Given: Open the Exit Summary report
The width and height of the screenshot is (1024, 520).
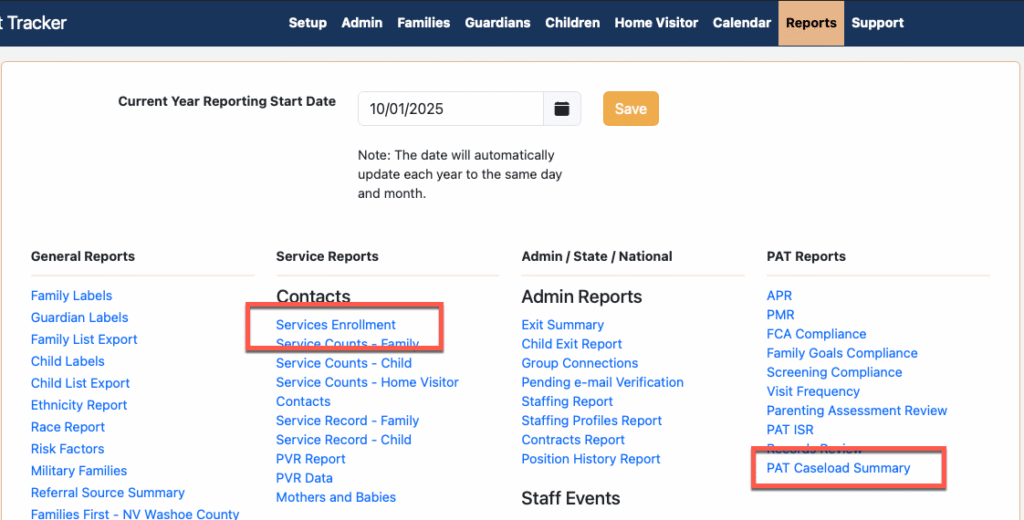Looking at the screenshot, I should coord(563,325).
